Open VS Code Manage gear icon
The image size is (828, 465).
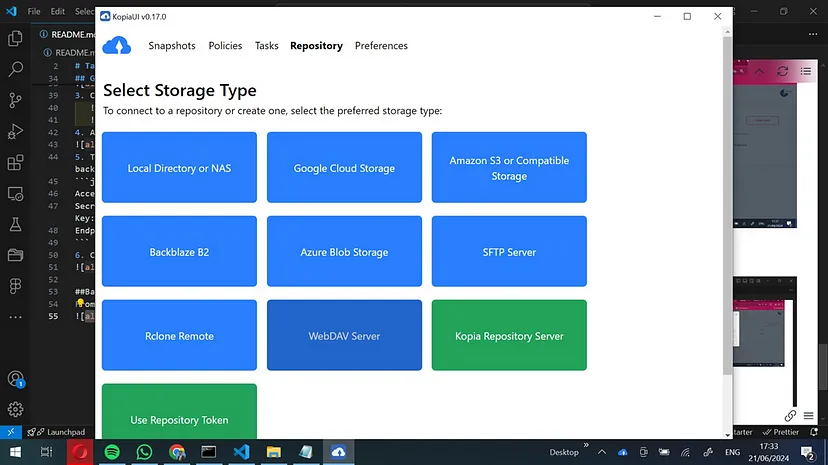[15, 409]
